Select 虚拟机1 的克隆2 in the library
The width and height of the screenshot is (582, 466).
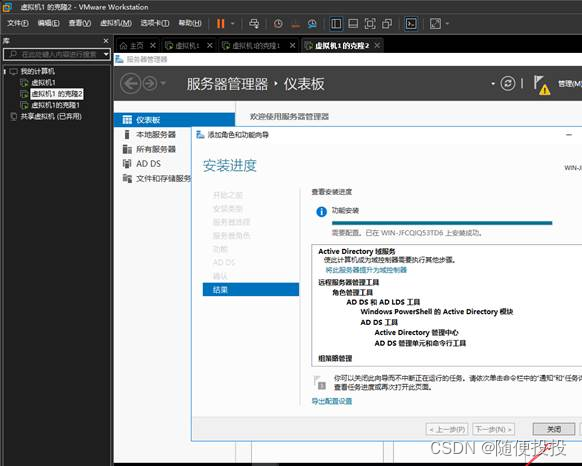[x=56, y=94]
